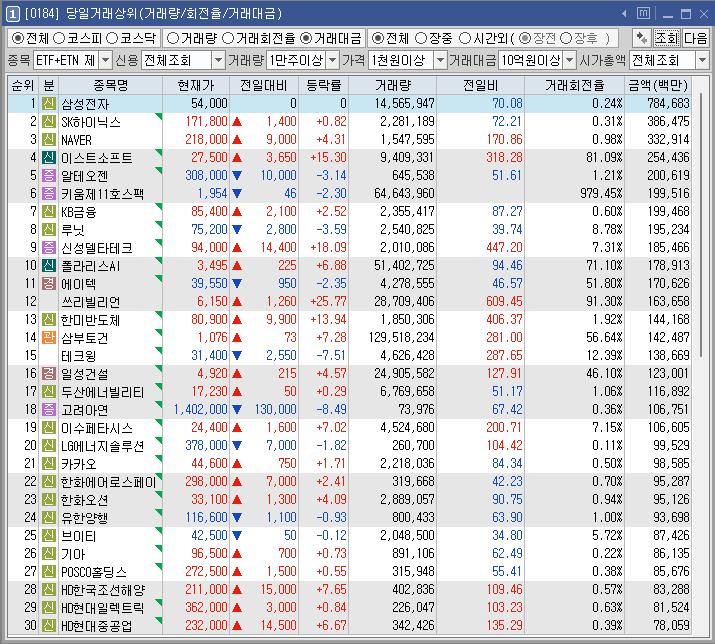
Task: Select the 전체 market radio button
Action: point(17,38)
